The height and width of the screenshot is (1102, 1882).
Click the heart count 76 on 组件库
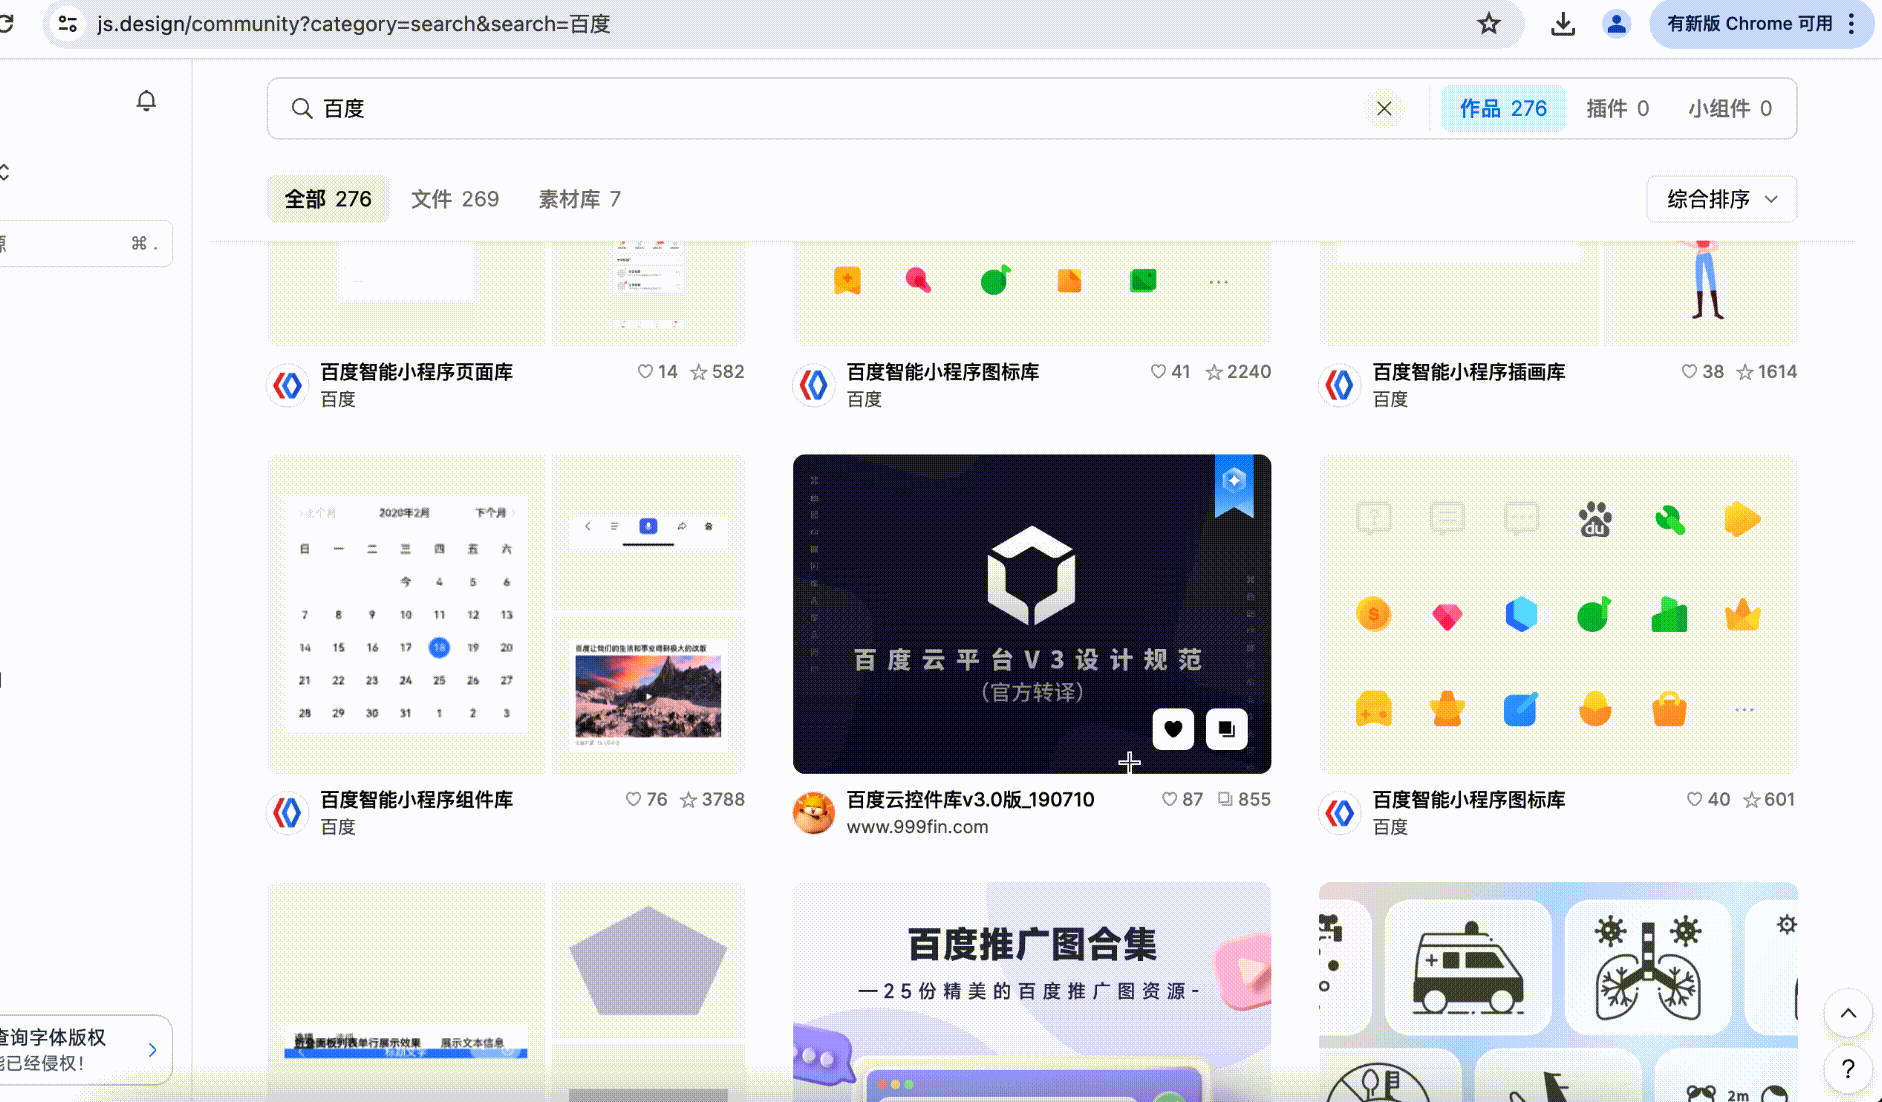[646, 800]
